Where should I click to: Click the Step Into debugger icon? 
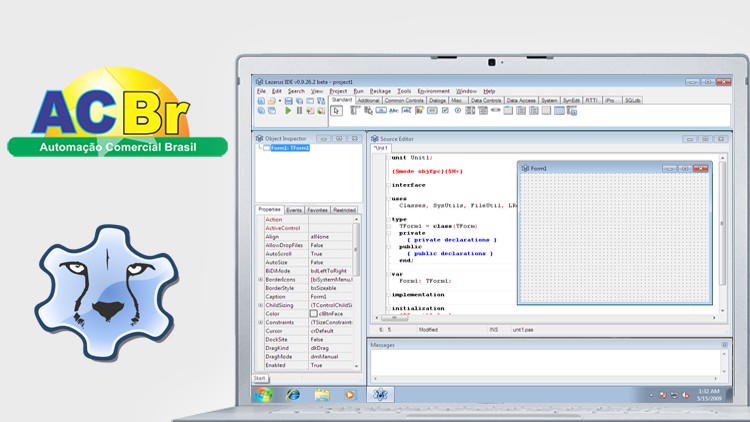[x=310, y=111]
